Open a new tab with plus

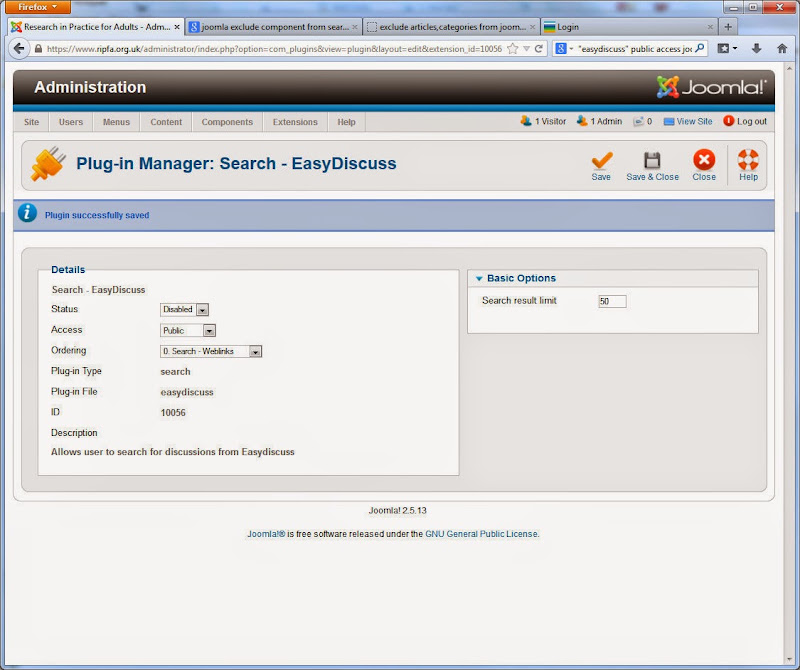click(728, 27)
